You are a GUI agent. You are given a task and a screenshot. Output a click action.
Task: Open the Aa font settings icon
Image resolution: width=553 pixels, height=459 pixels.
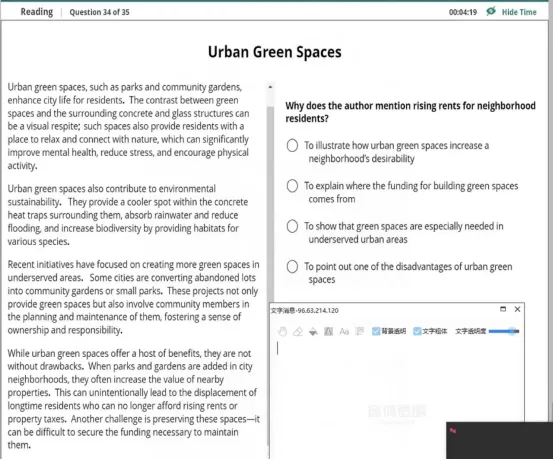[x=344, y=331]
